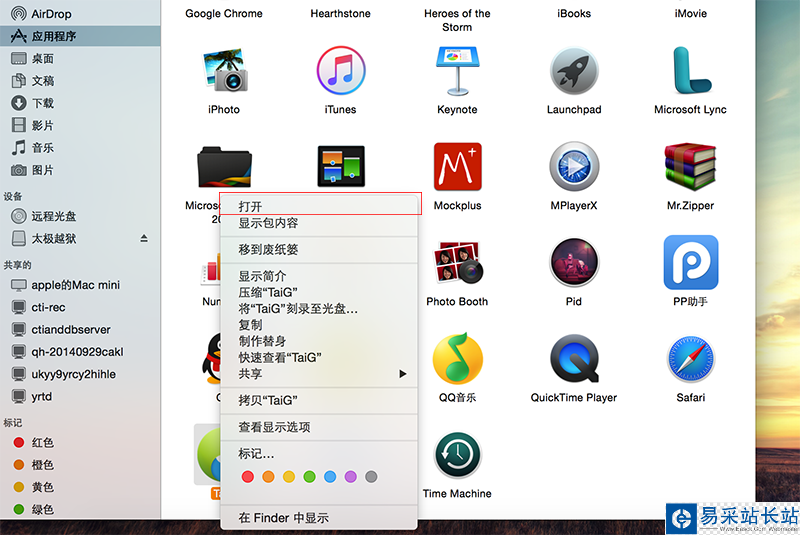Select 复制 in the context menu
This screenshot has height=535, width=800.
319,325
